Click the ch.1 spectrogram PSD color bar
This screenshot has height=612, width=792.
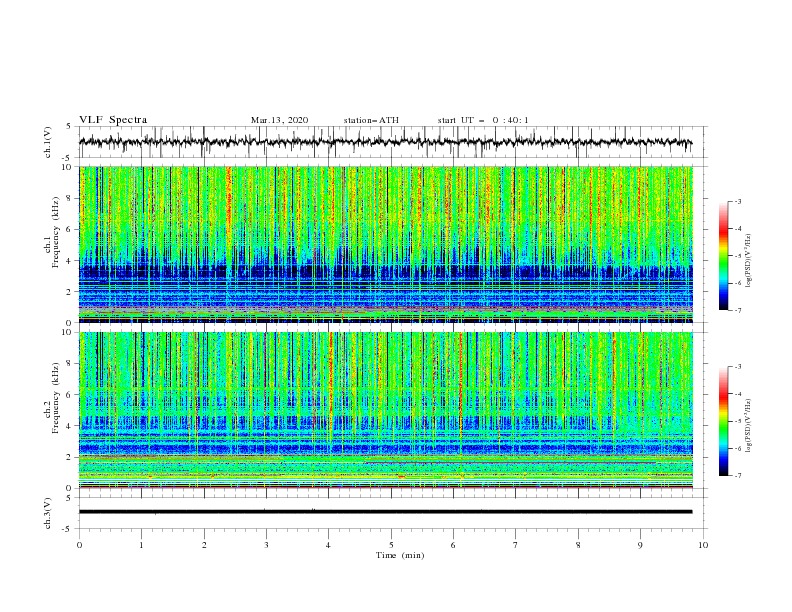click(724, 256)
